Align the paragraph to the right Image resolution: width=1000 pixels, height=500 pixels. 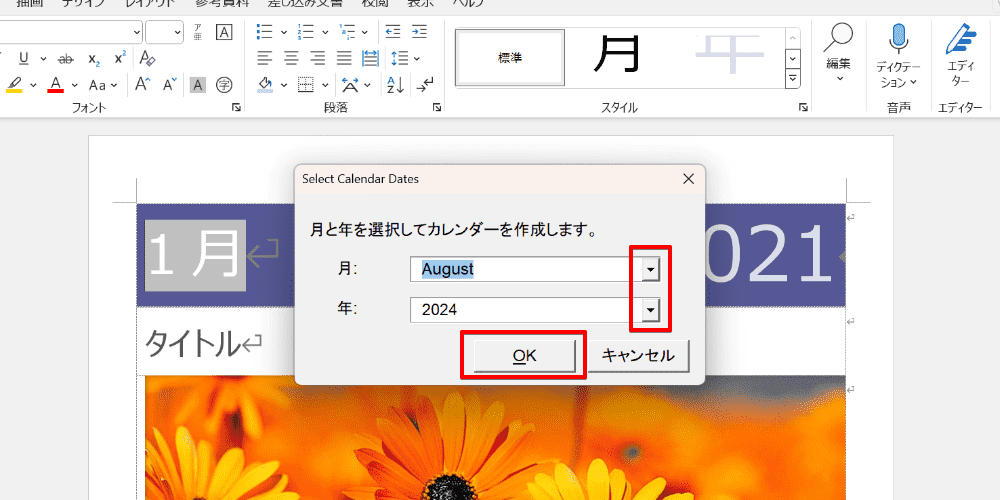[x=318, y=59]
